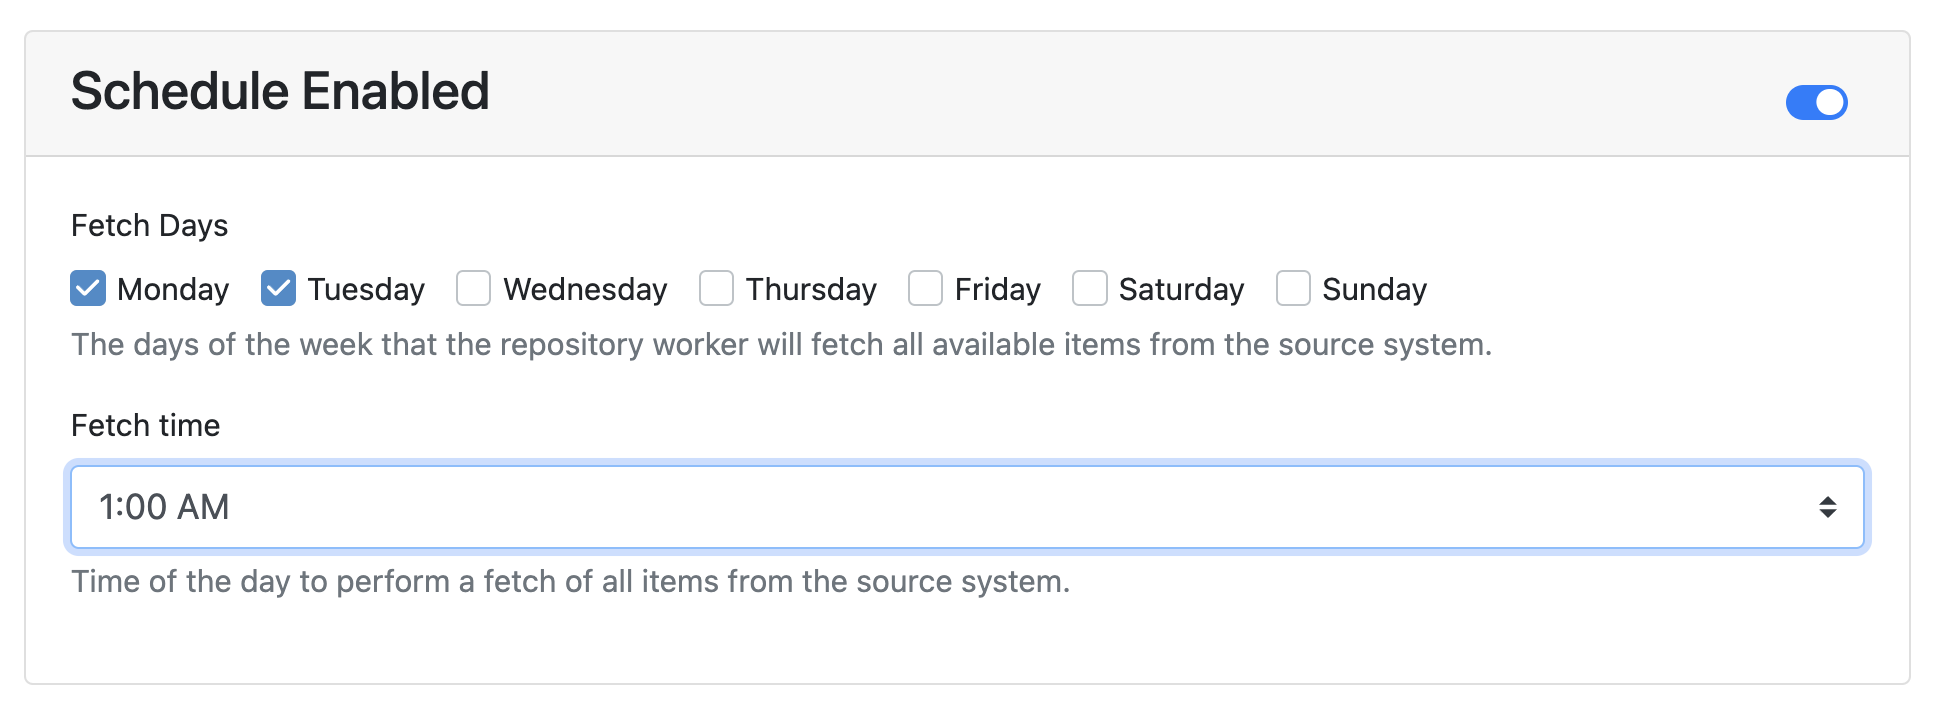Click the "Sunday" label text
The width and height of the screenshot is (1936, 710).
(1374, 290)
